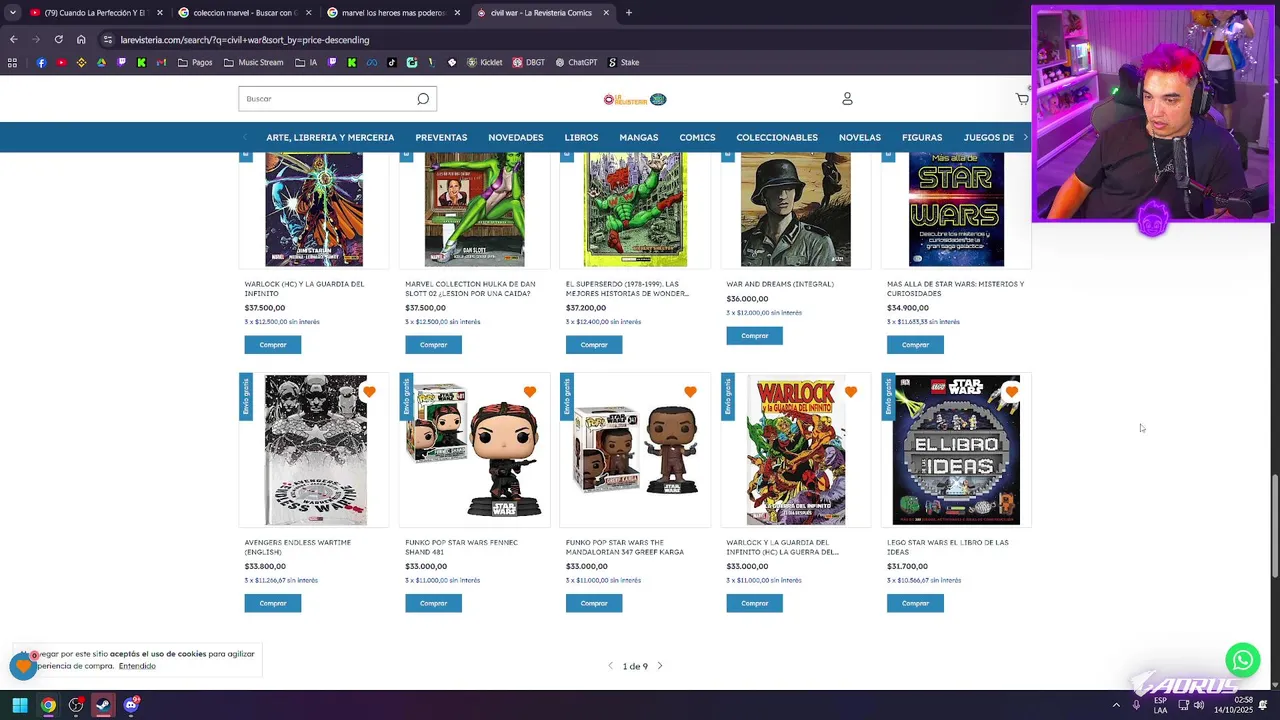Open the user account icon
This screenshot has height=720, width=1280.
[847, 98]
